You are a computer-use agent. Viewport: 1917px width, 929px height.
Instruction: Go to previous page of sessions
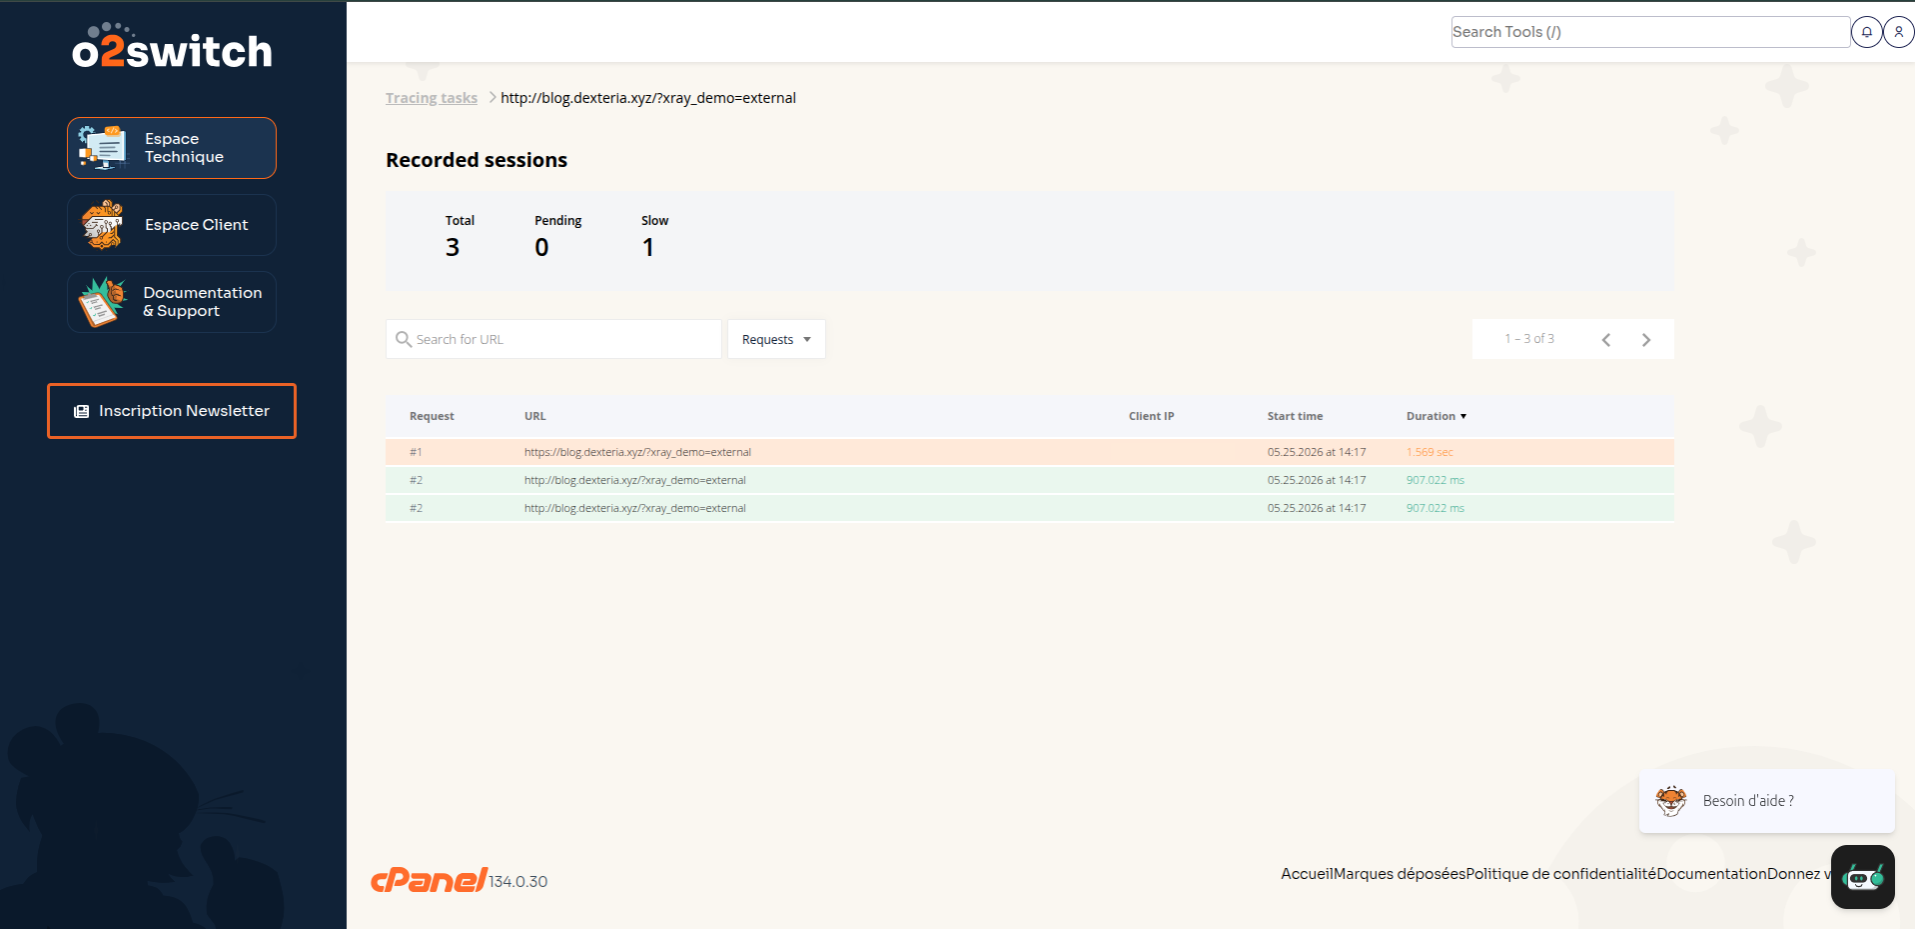[1606, 340]
